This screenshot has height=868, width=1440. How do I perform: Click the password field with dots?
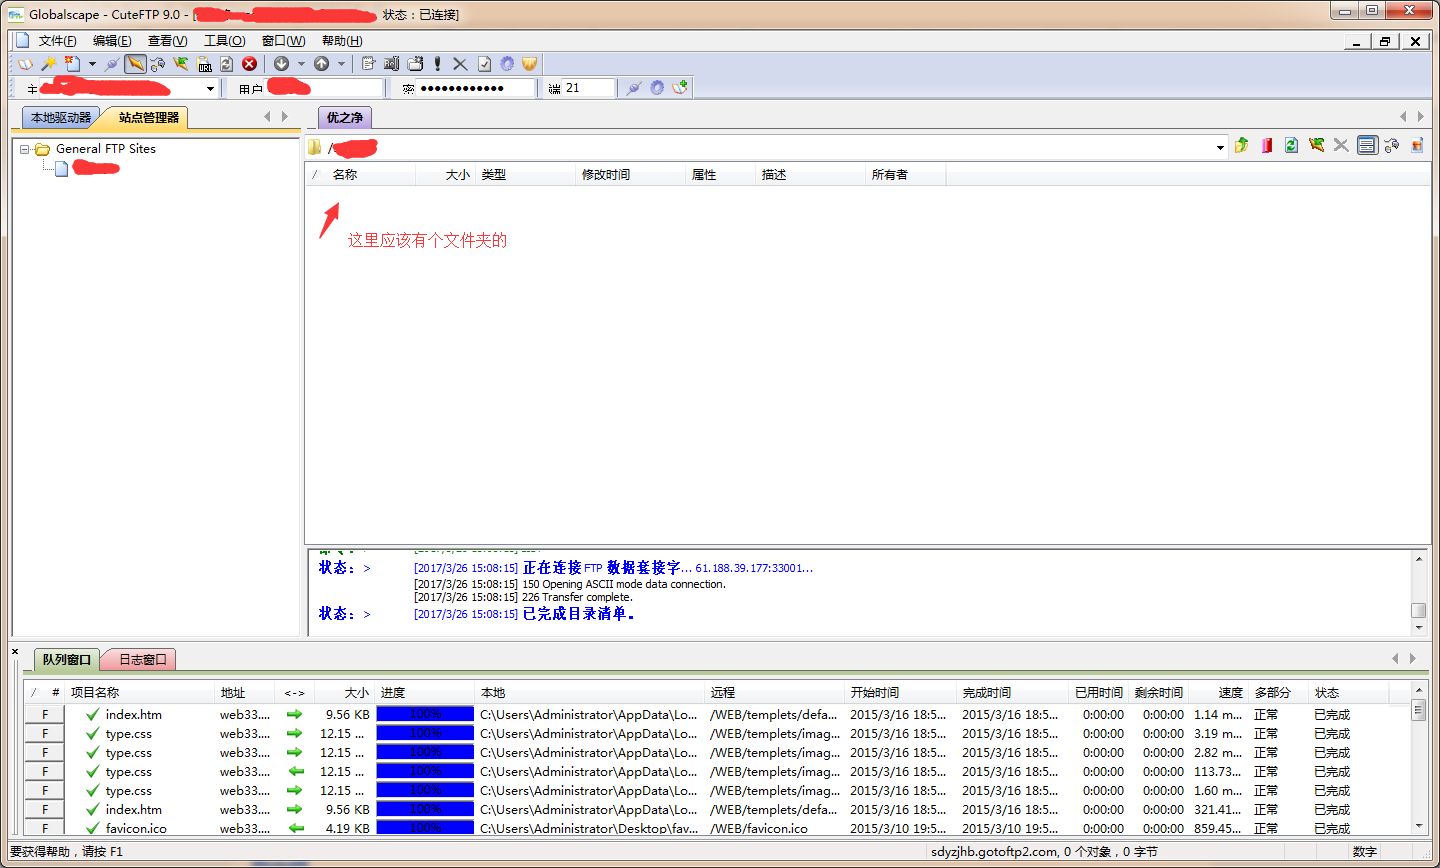(x=476, y=88)
